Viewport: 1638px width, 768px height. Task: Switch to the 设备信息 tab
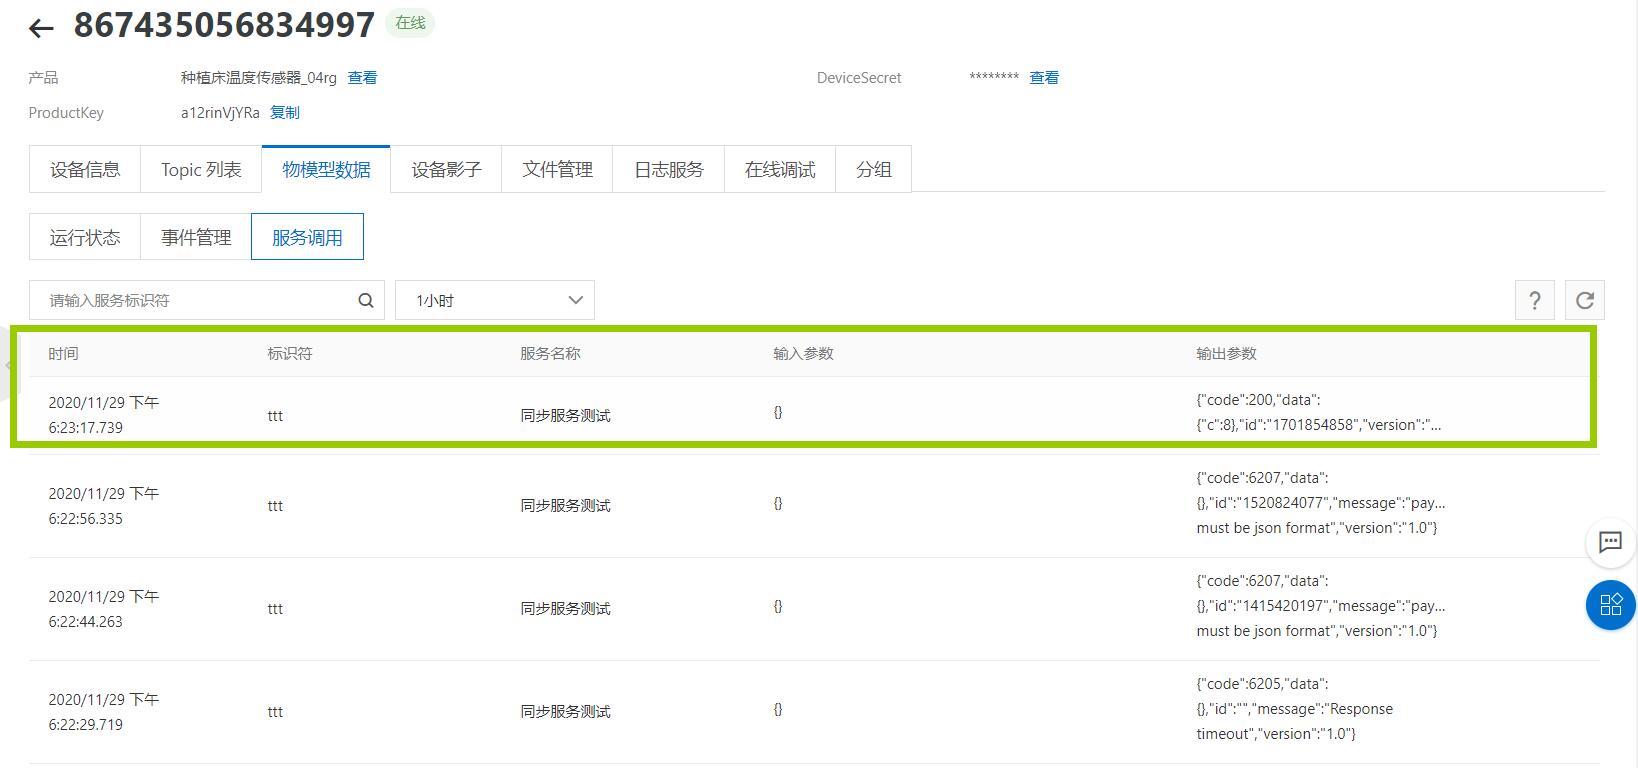tap(85, 169)
